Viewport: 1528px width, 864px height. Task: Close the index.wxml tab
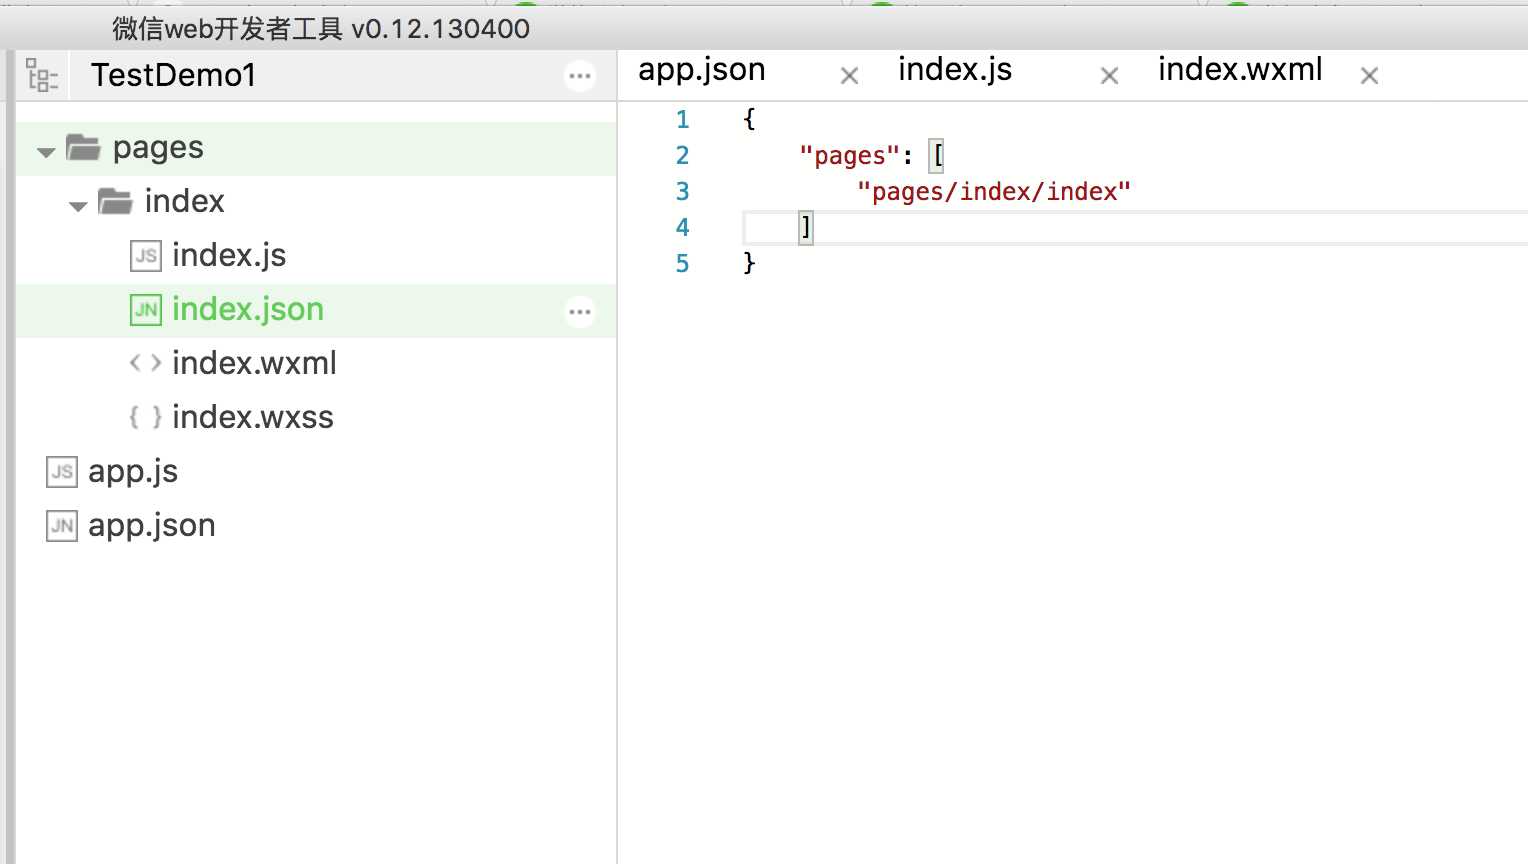tap(1370, 76)
